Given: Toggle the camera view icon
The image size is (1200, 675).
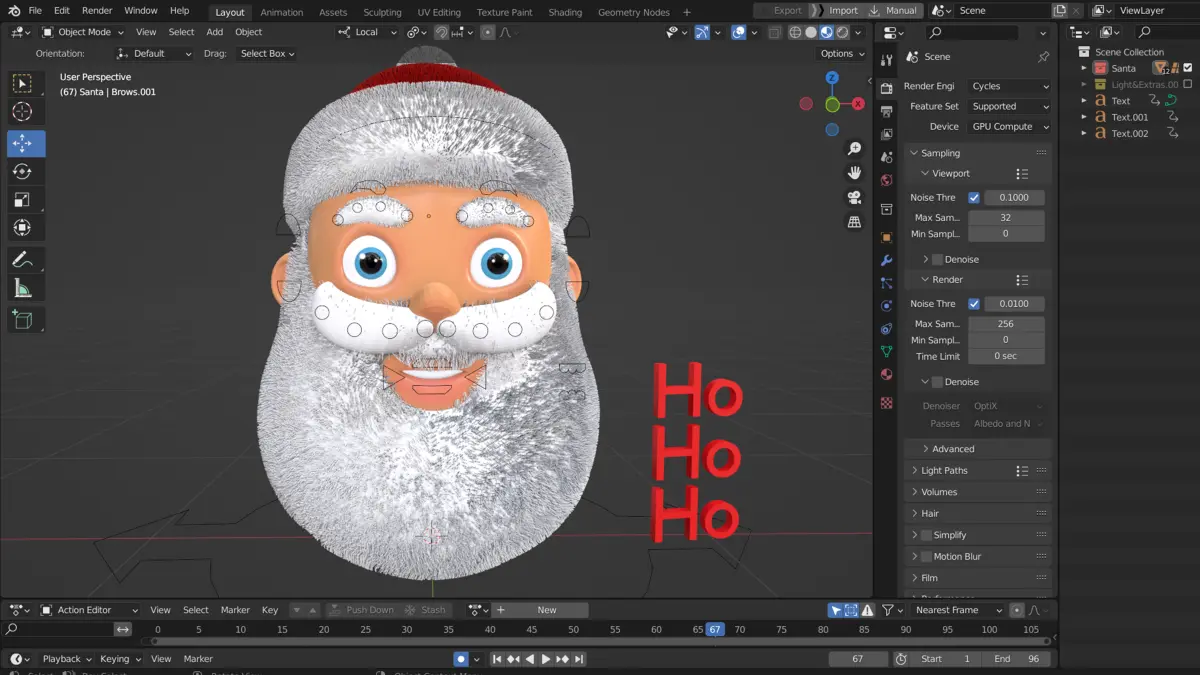Looking at the screenshot, I should point(854,197).
